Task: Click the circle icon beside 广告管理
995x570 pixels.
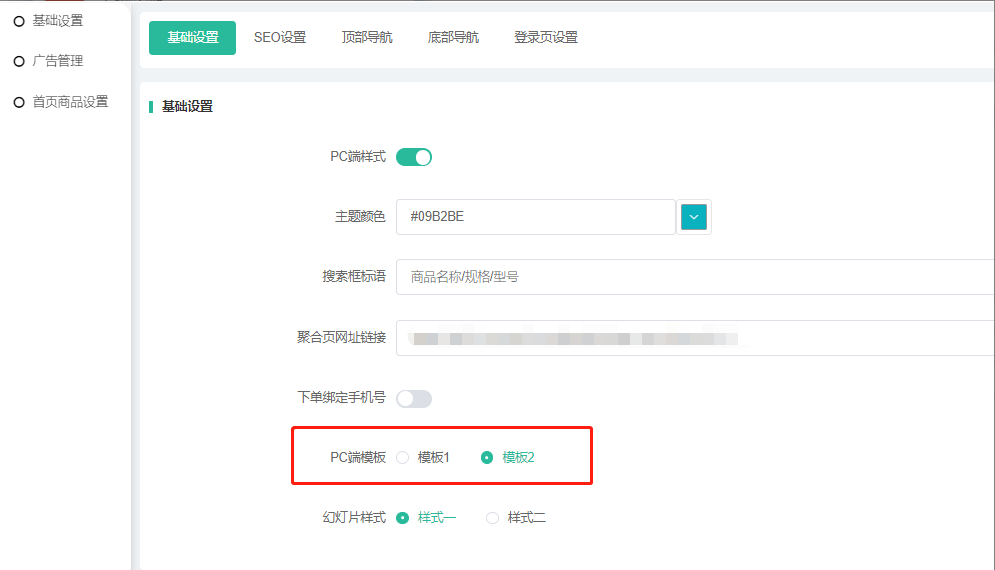Action: coord(19,62)
